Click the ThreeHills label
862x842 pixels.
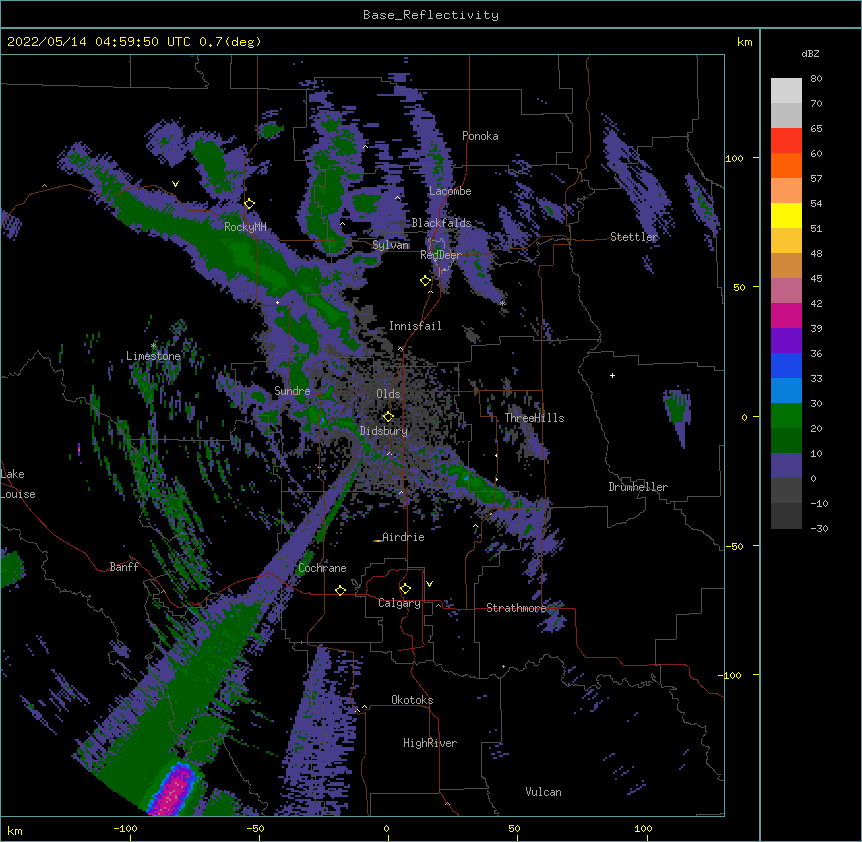click(534, 418)
